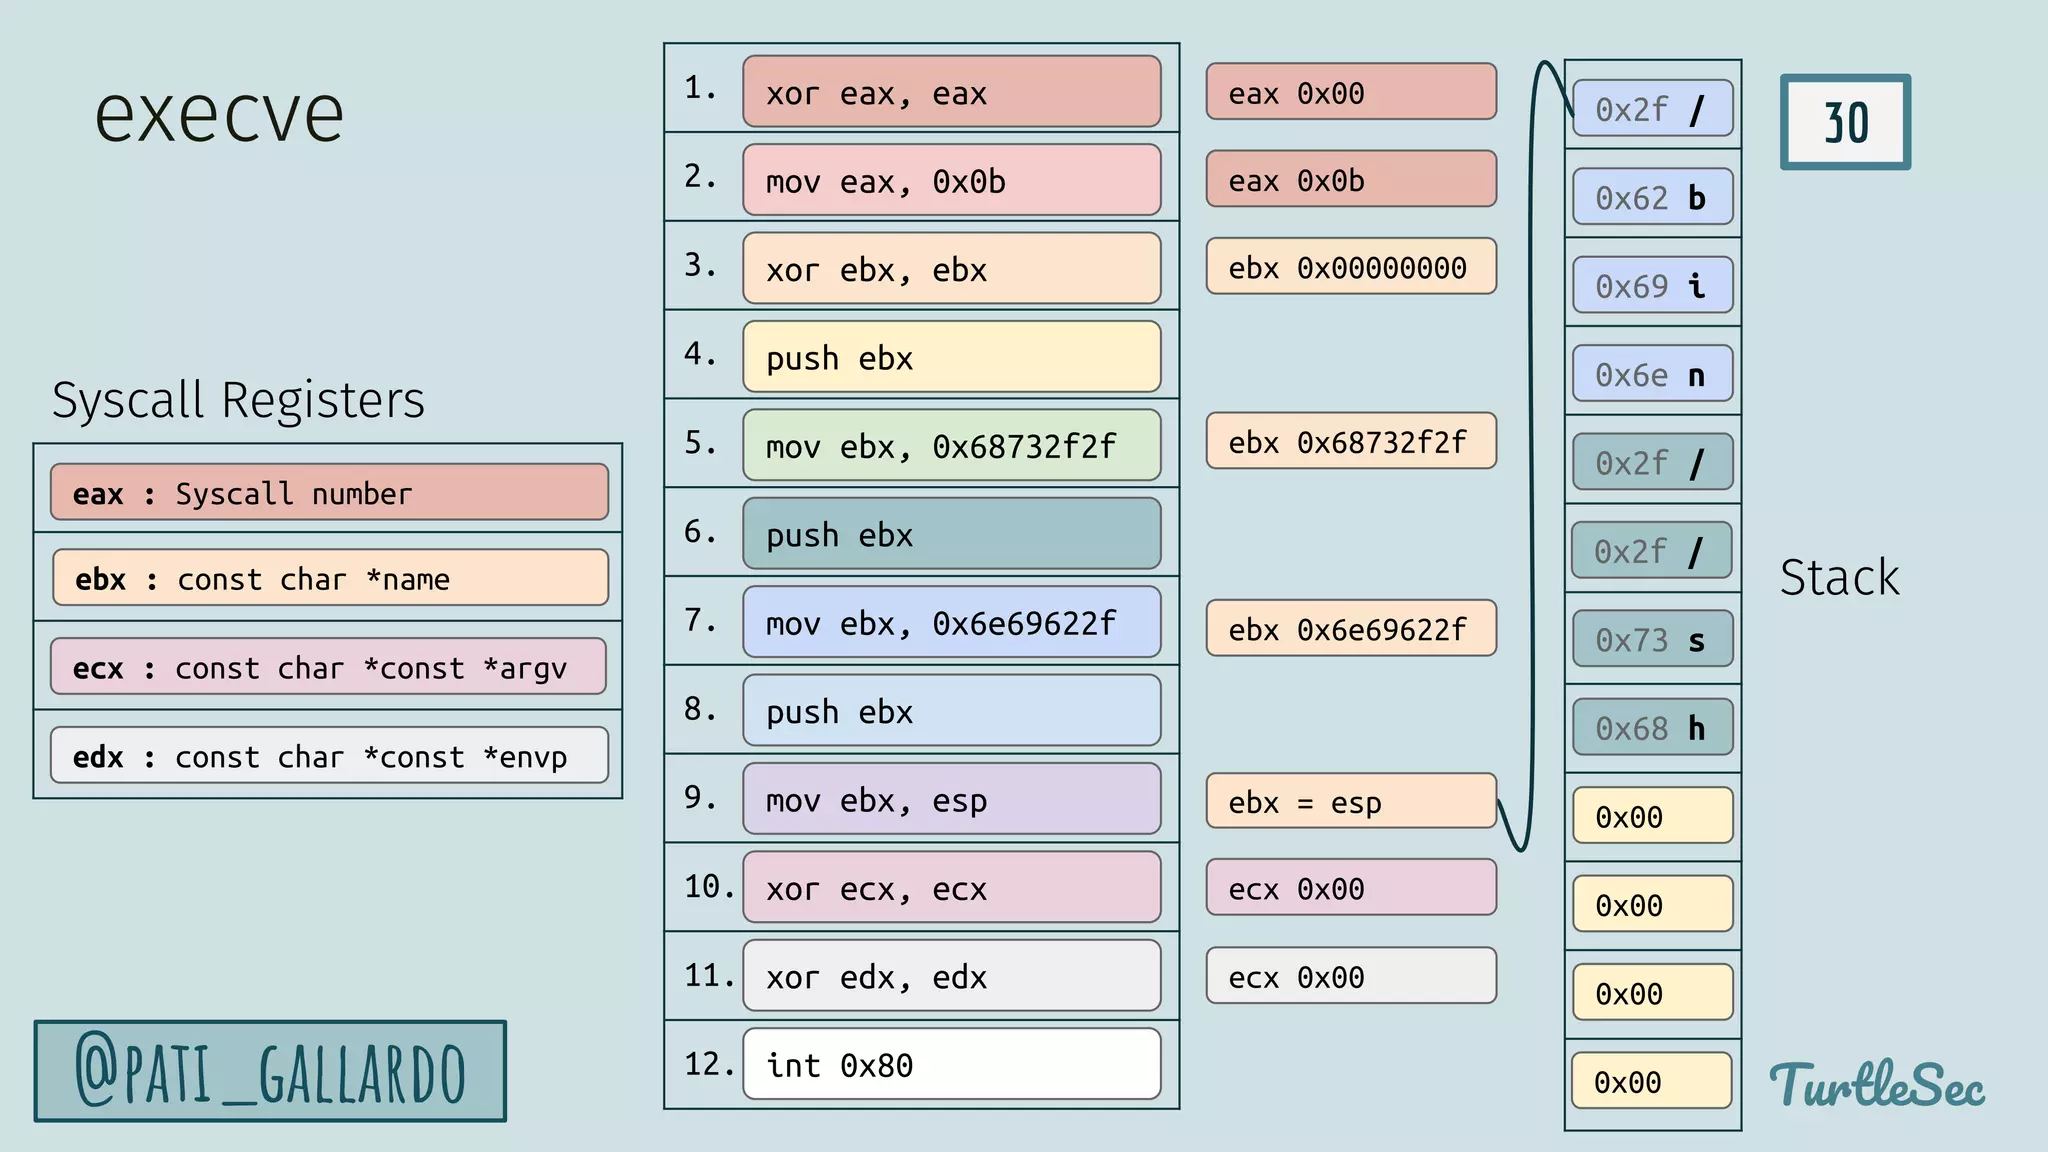This screenshot has width=2048, height=1152.
Task: Click the TurtleSec logo
Action: click(x=1877, y=1086)
